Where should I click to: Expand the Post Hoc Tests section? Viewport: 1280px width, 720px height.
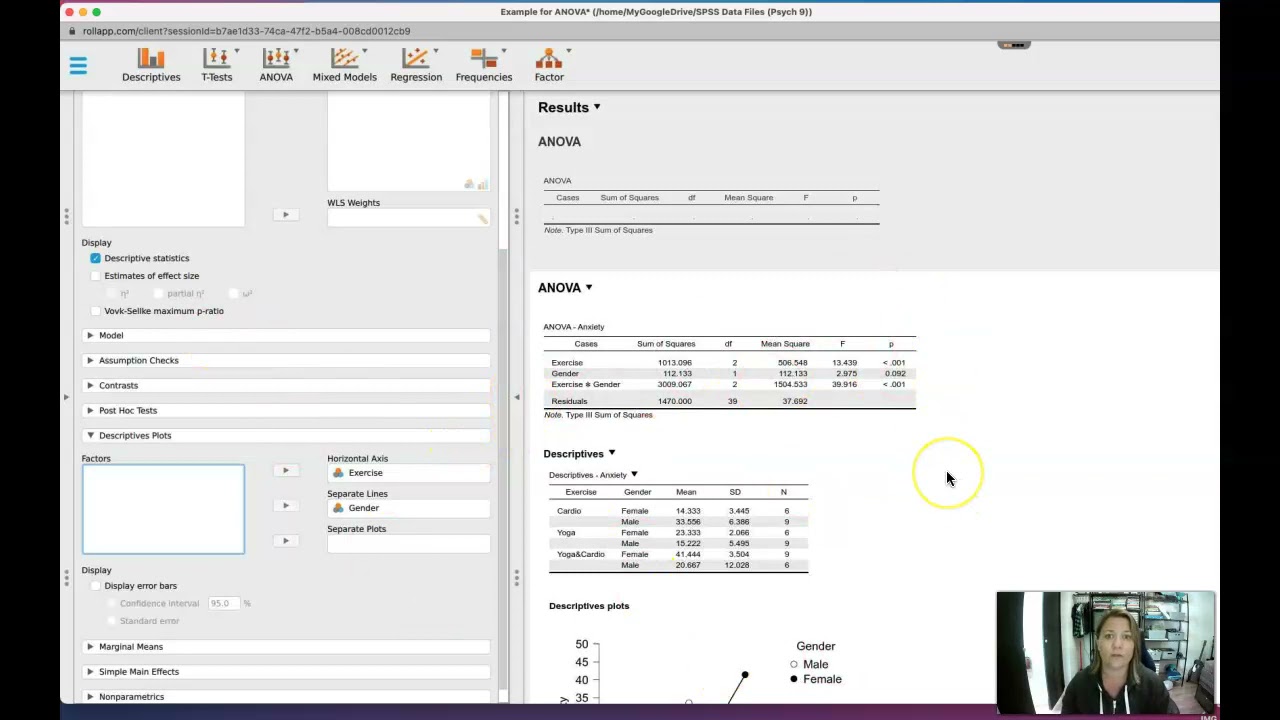coord(286,410)
